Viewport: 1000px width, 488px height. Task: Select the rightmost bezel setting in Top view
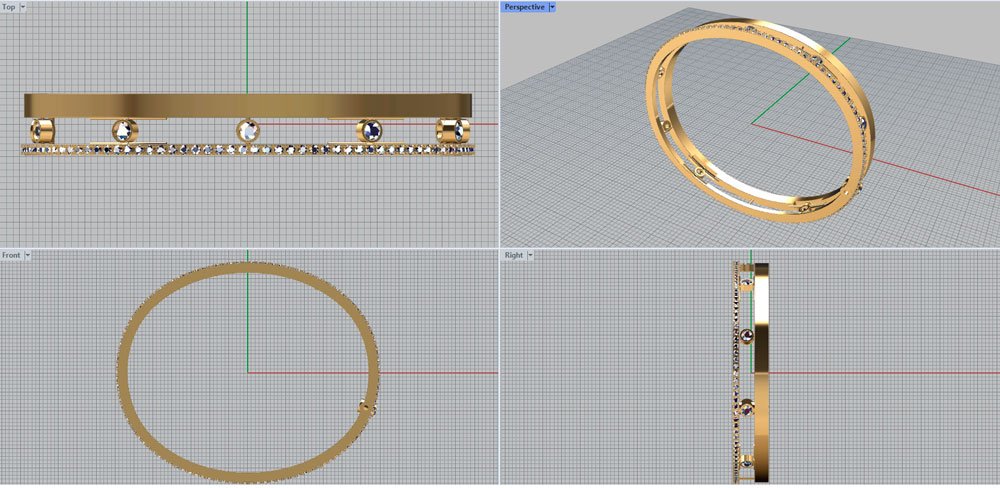453,131
